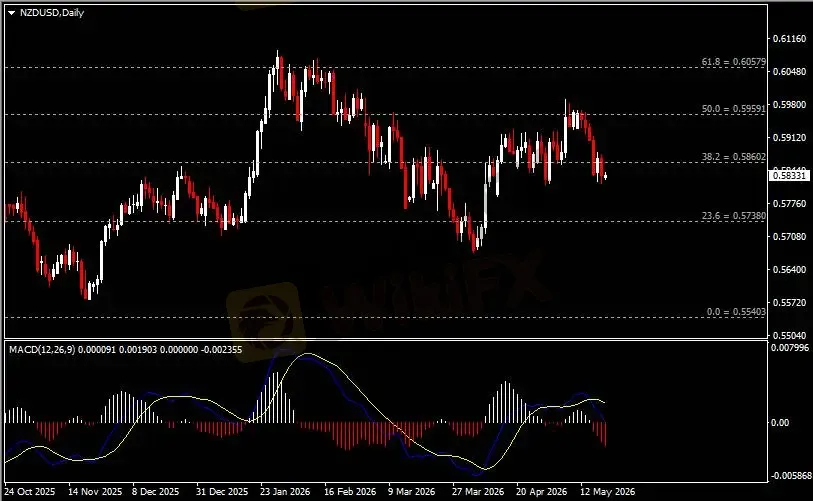Screen dimensions: 813x501
Task: Click the MACD(12,26,9) indicator label
Action: (x=42, y=350)
